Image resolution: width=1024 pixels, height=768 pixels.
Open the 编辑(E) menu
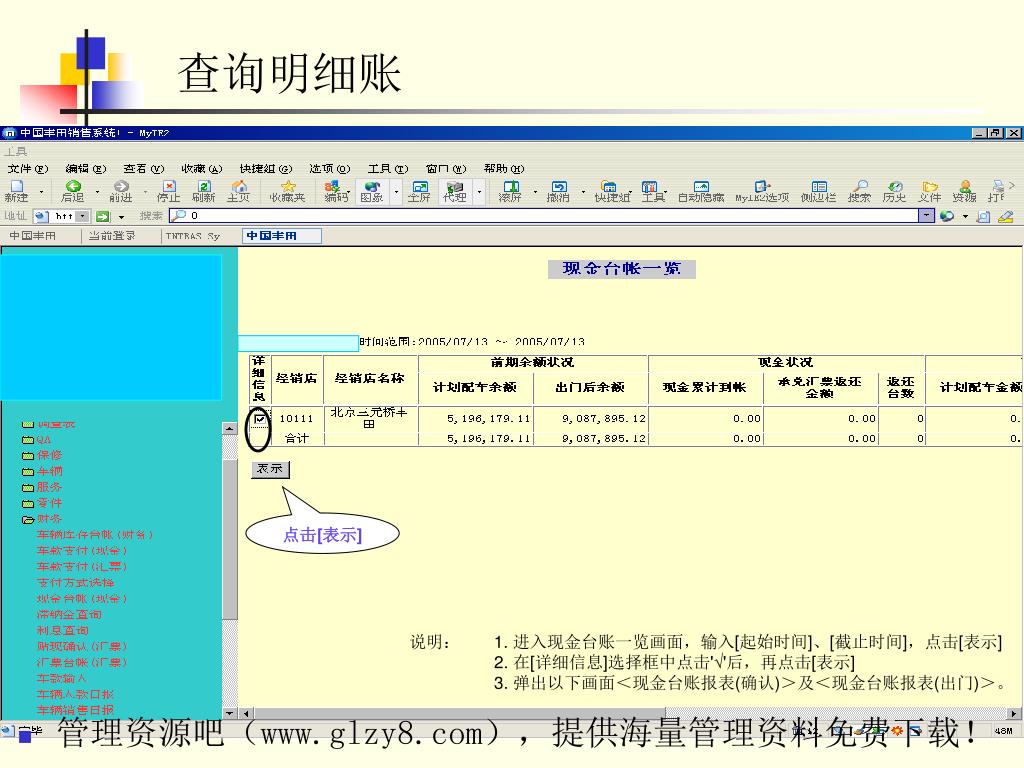point(86,168)
